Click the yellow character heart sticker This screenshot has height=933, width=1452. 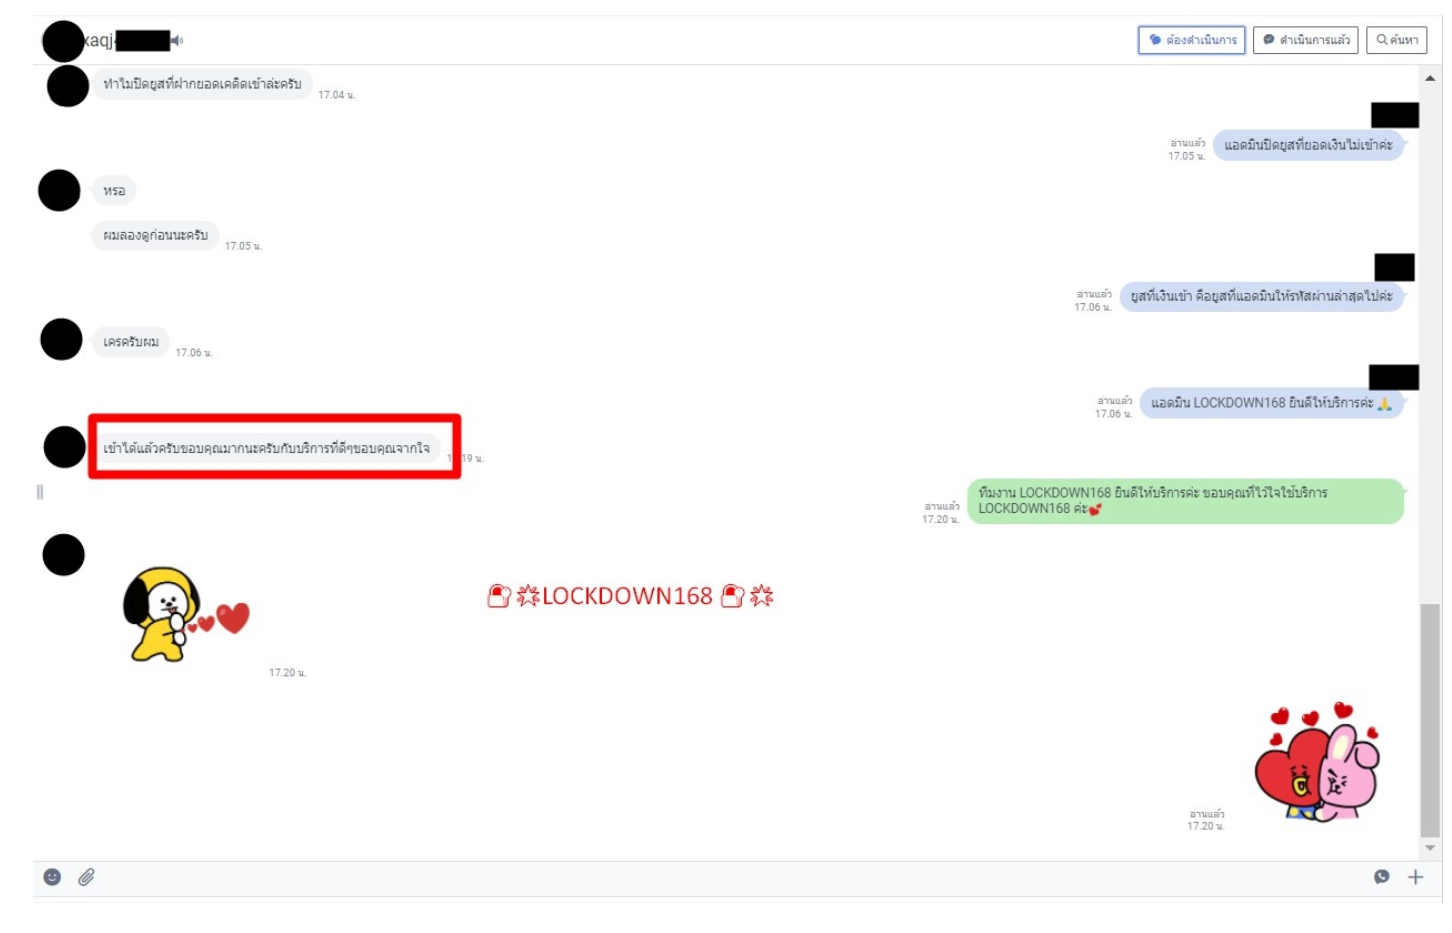[180, 614]
